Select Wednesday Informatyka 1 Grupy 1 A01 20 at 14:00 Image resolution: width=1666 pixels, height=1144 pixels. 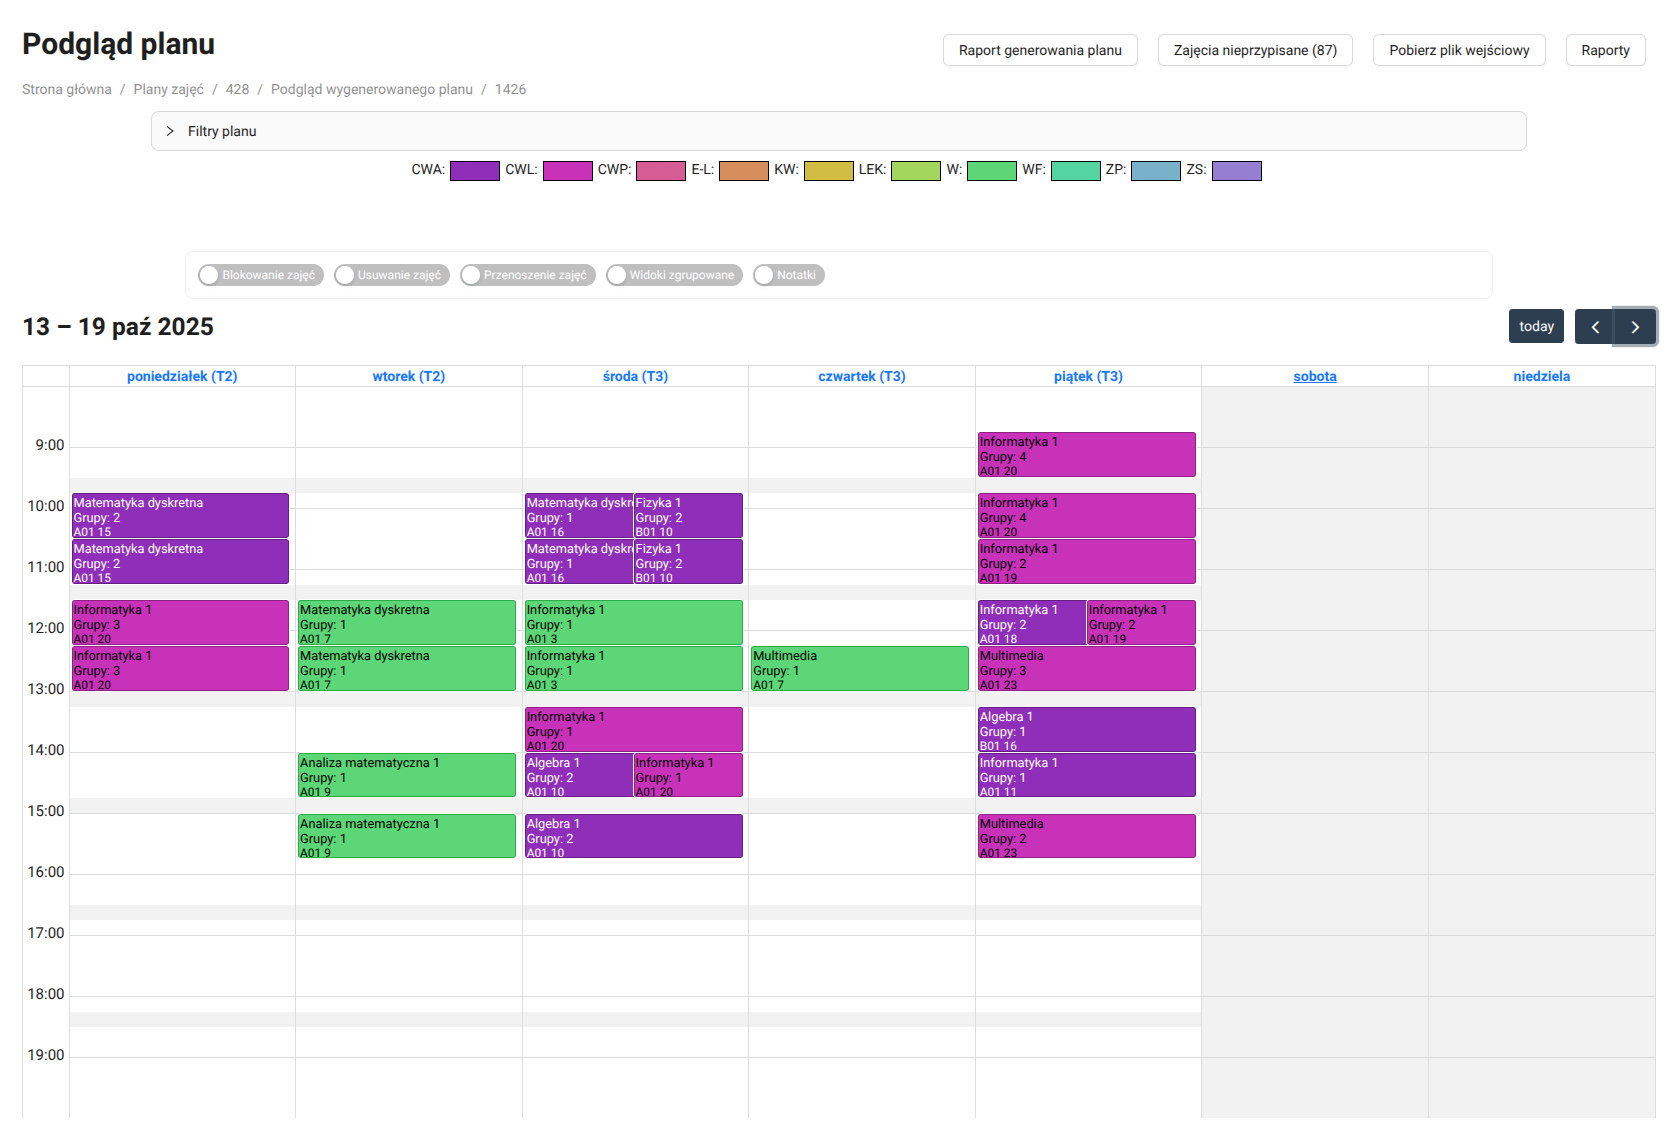coord(688,775)
